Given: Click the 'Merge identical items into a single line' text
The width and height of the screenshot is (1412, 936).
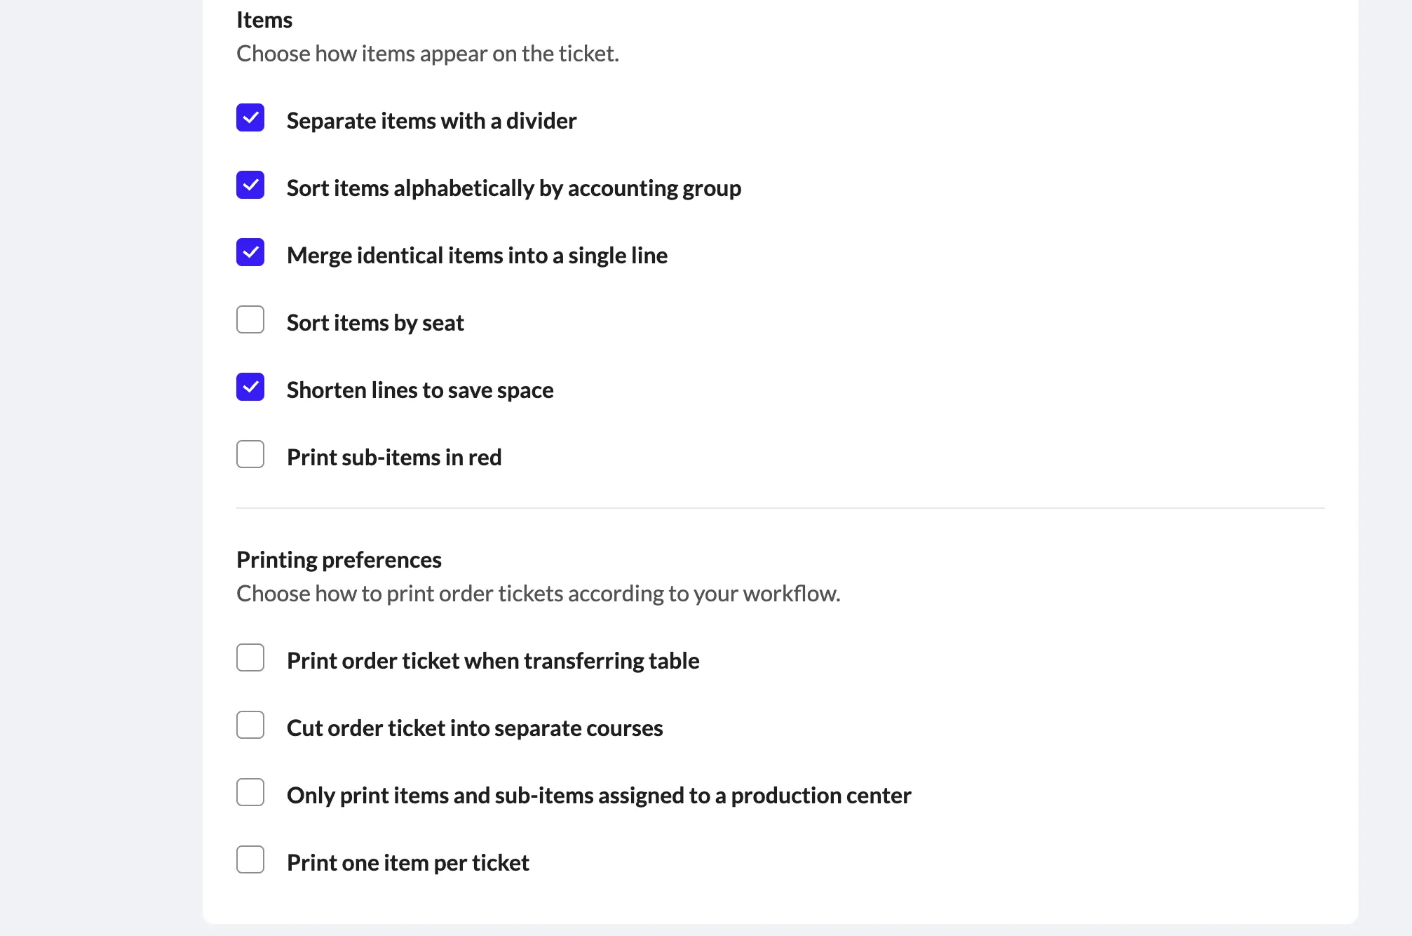Looking at the screenshot, I should click(x=477, y=256).
